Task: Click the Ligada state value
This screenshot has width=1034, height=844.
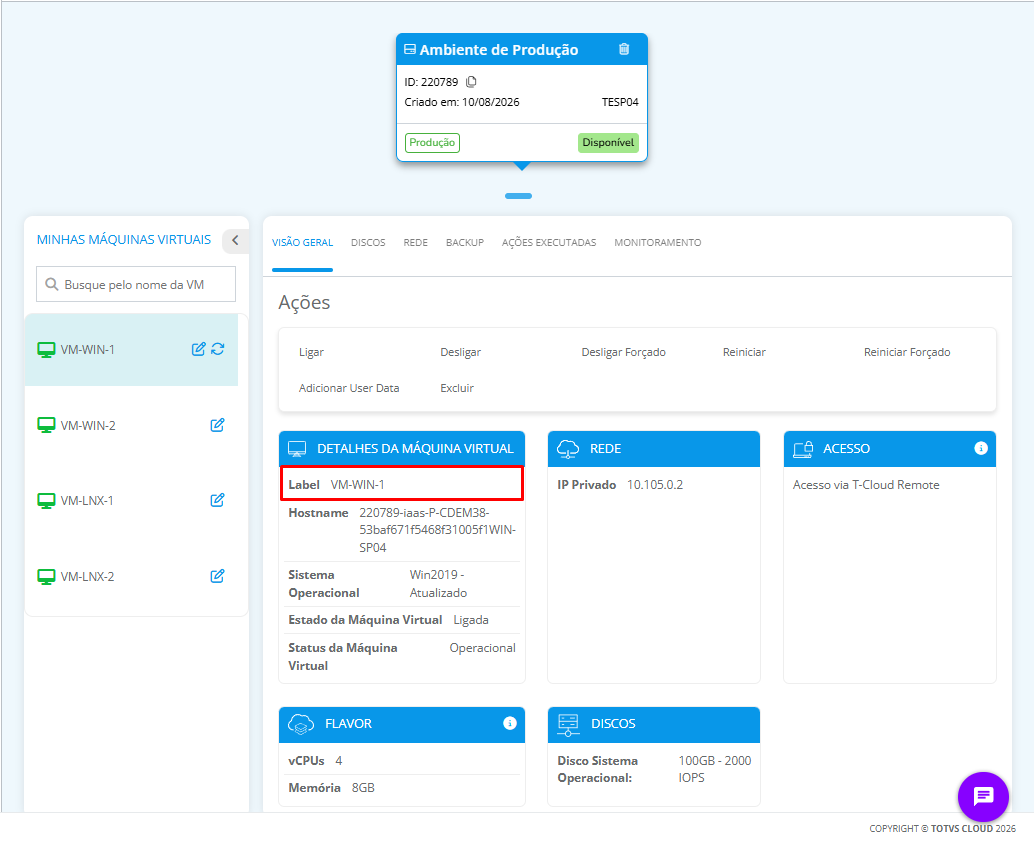Action: (471, 620)
